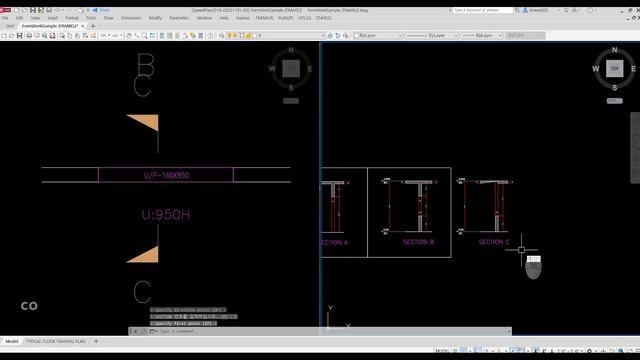640x360 pixels.
Task: Open the Express menu
Action: click(242, 18)
